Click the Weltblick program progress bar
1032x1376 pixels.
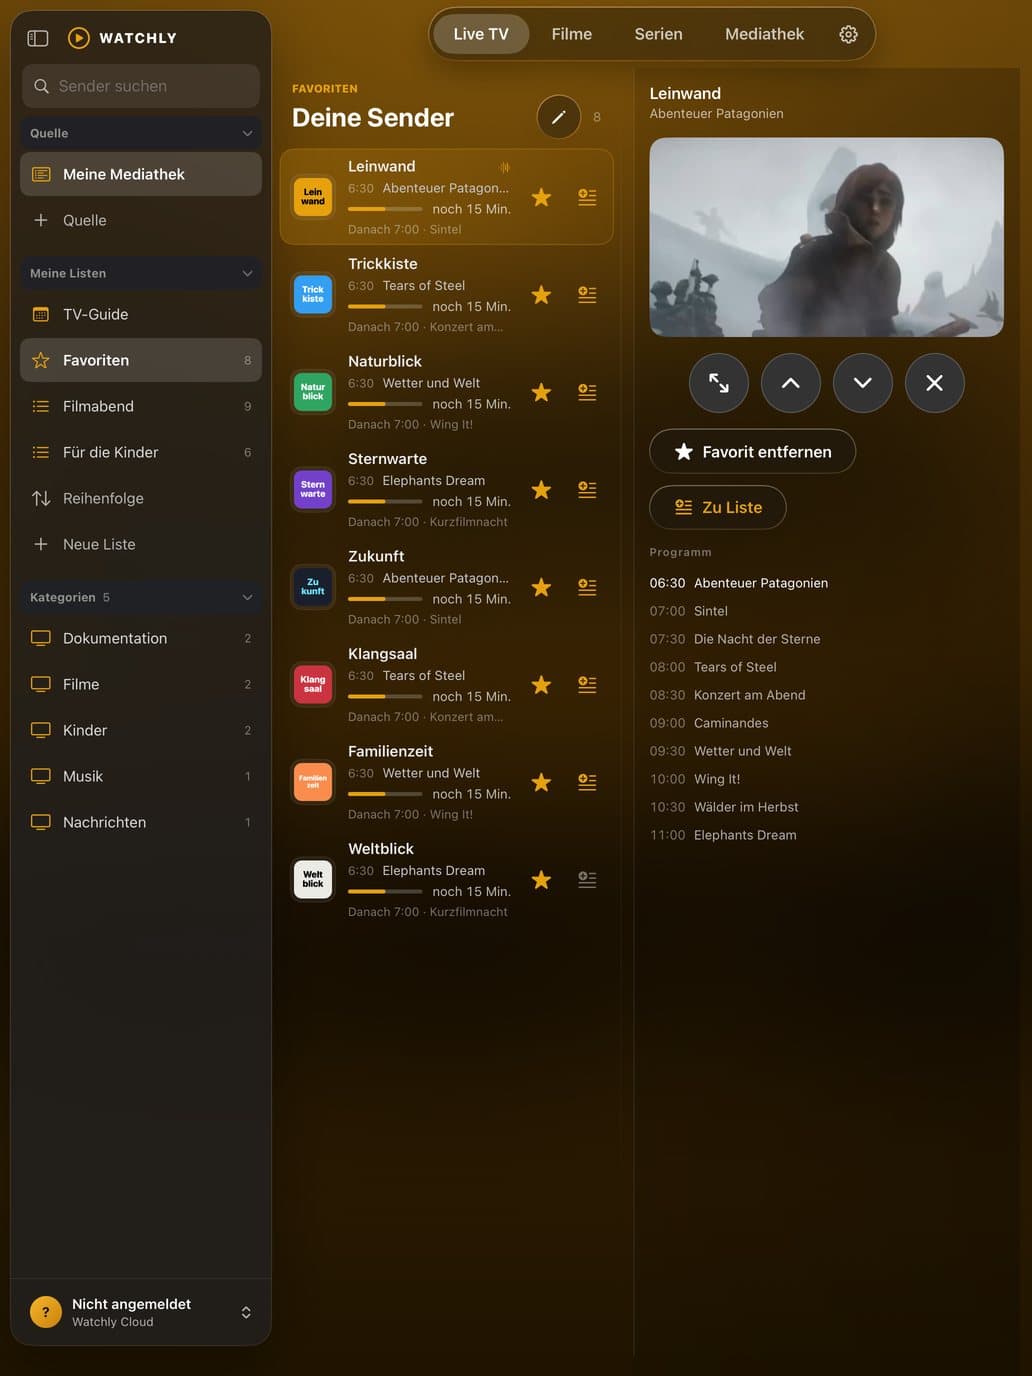pos(385,891)
